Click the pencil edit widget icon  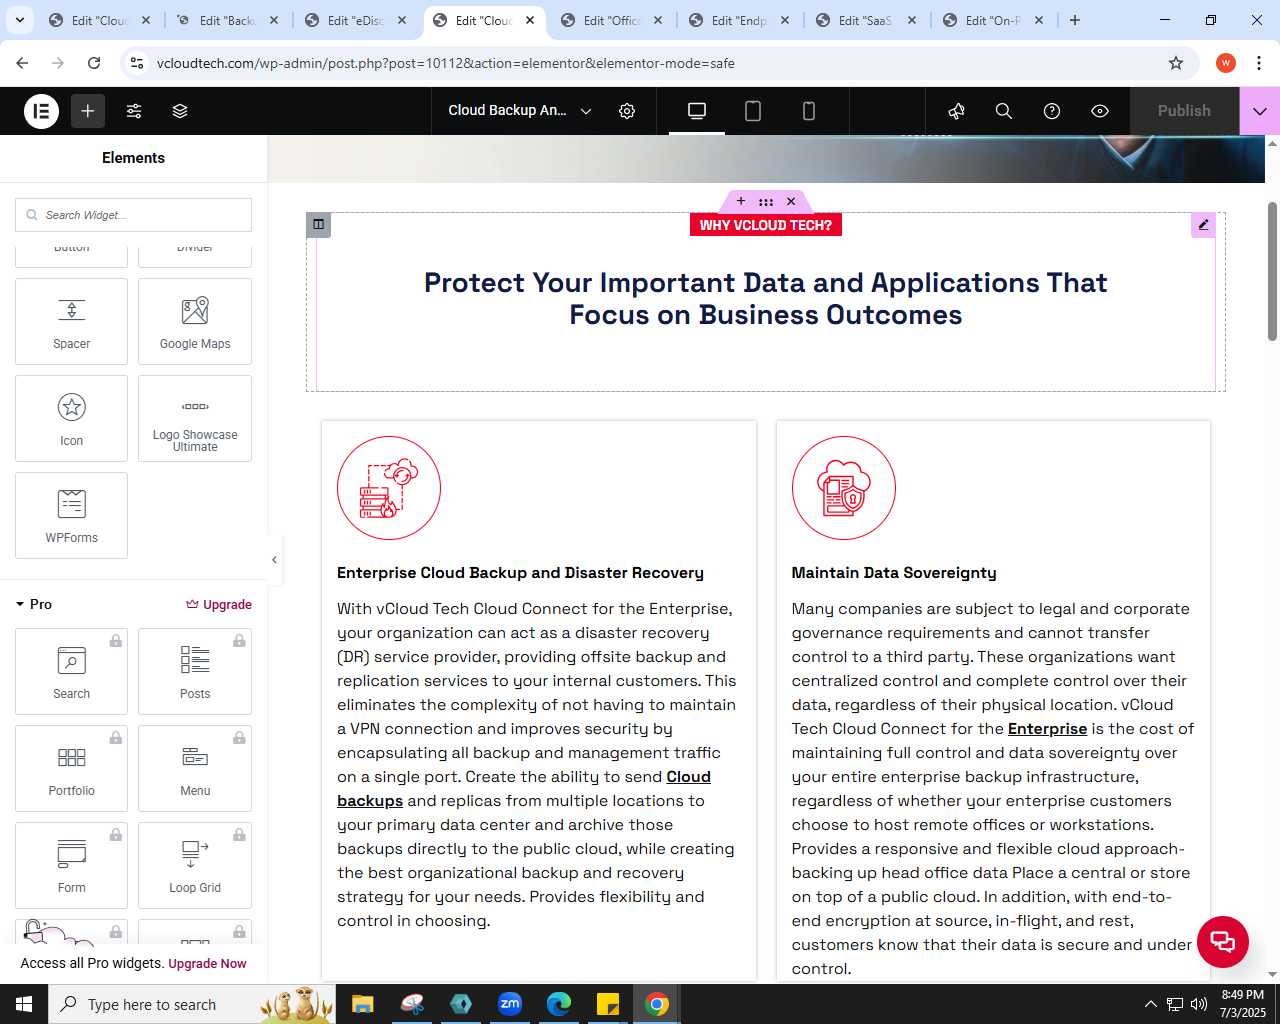click(x=1203, y=225)
